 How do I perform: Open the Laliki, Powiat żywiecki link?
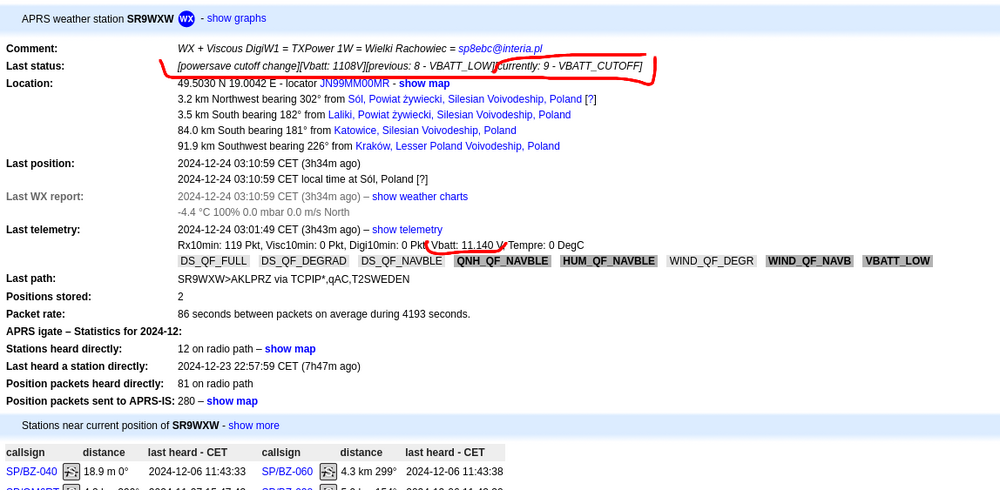[449, 115]
